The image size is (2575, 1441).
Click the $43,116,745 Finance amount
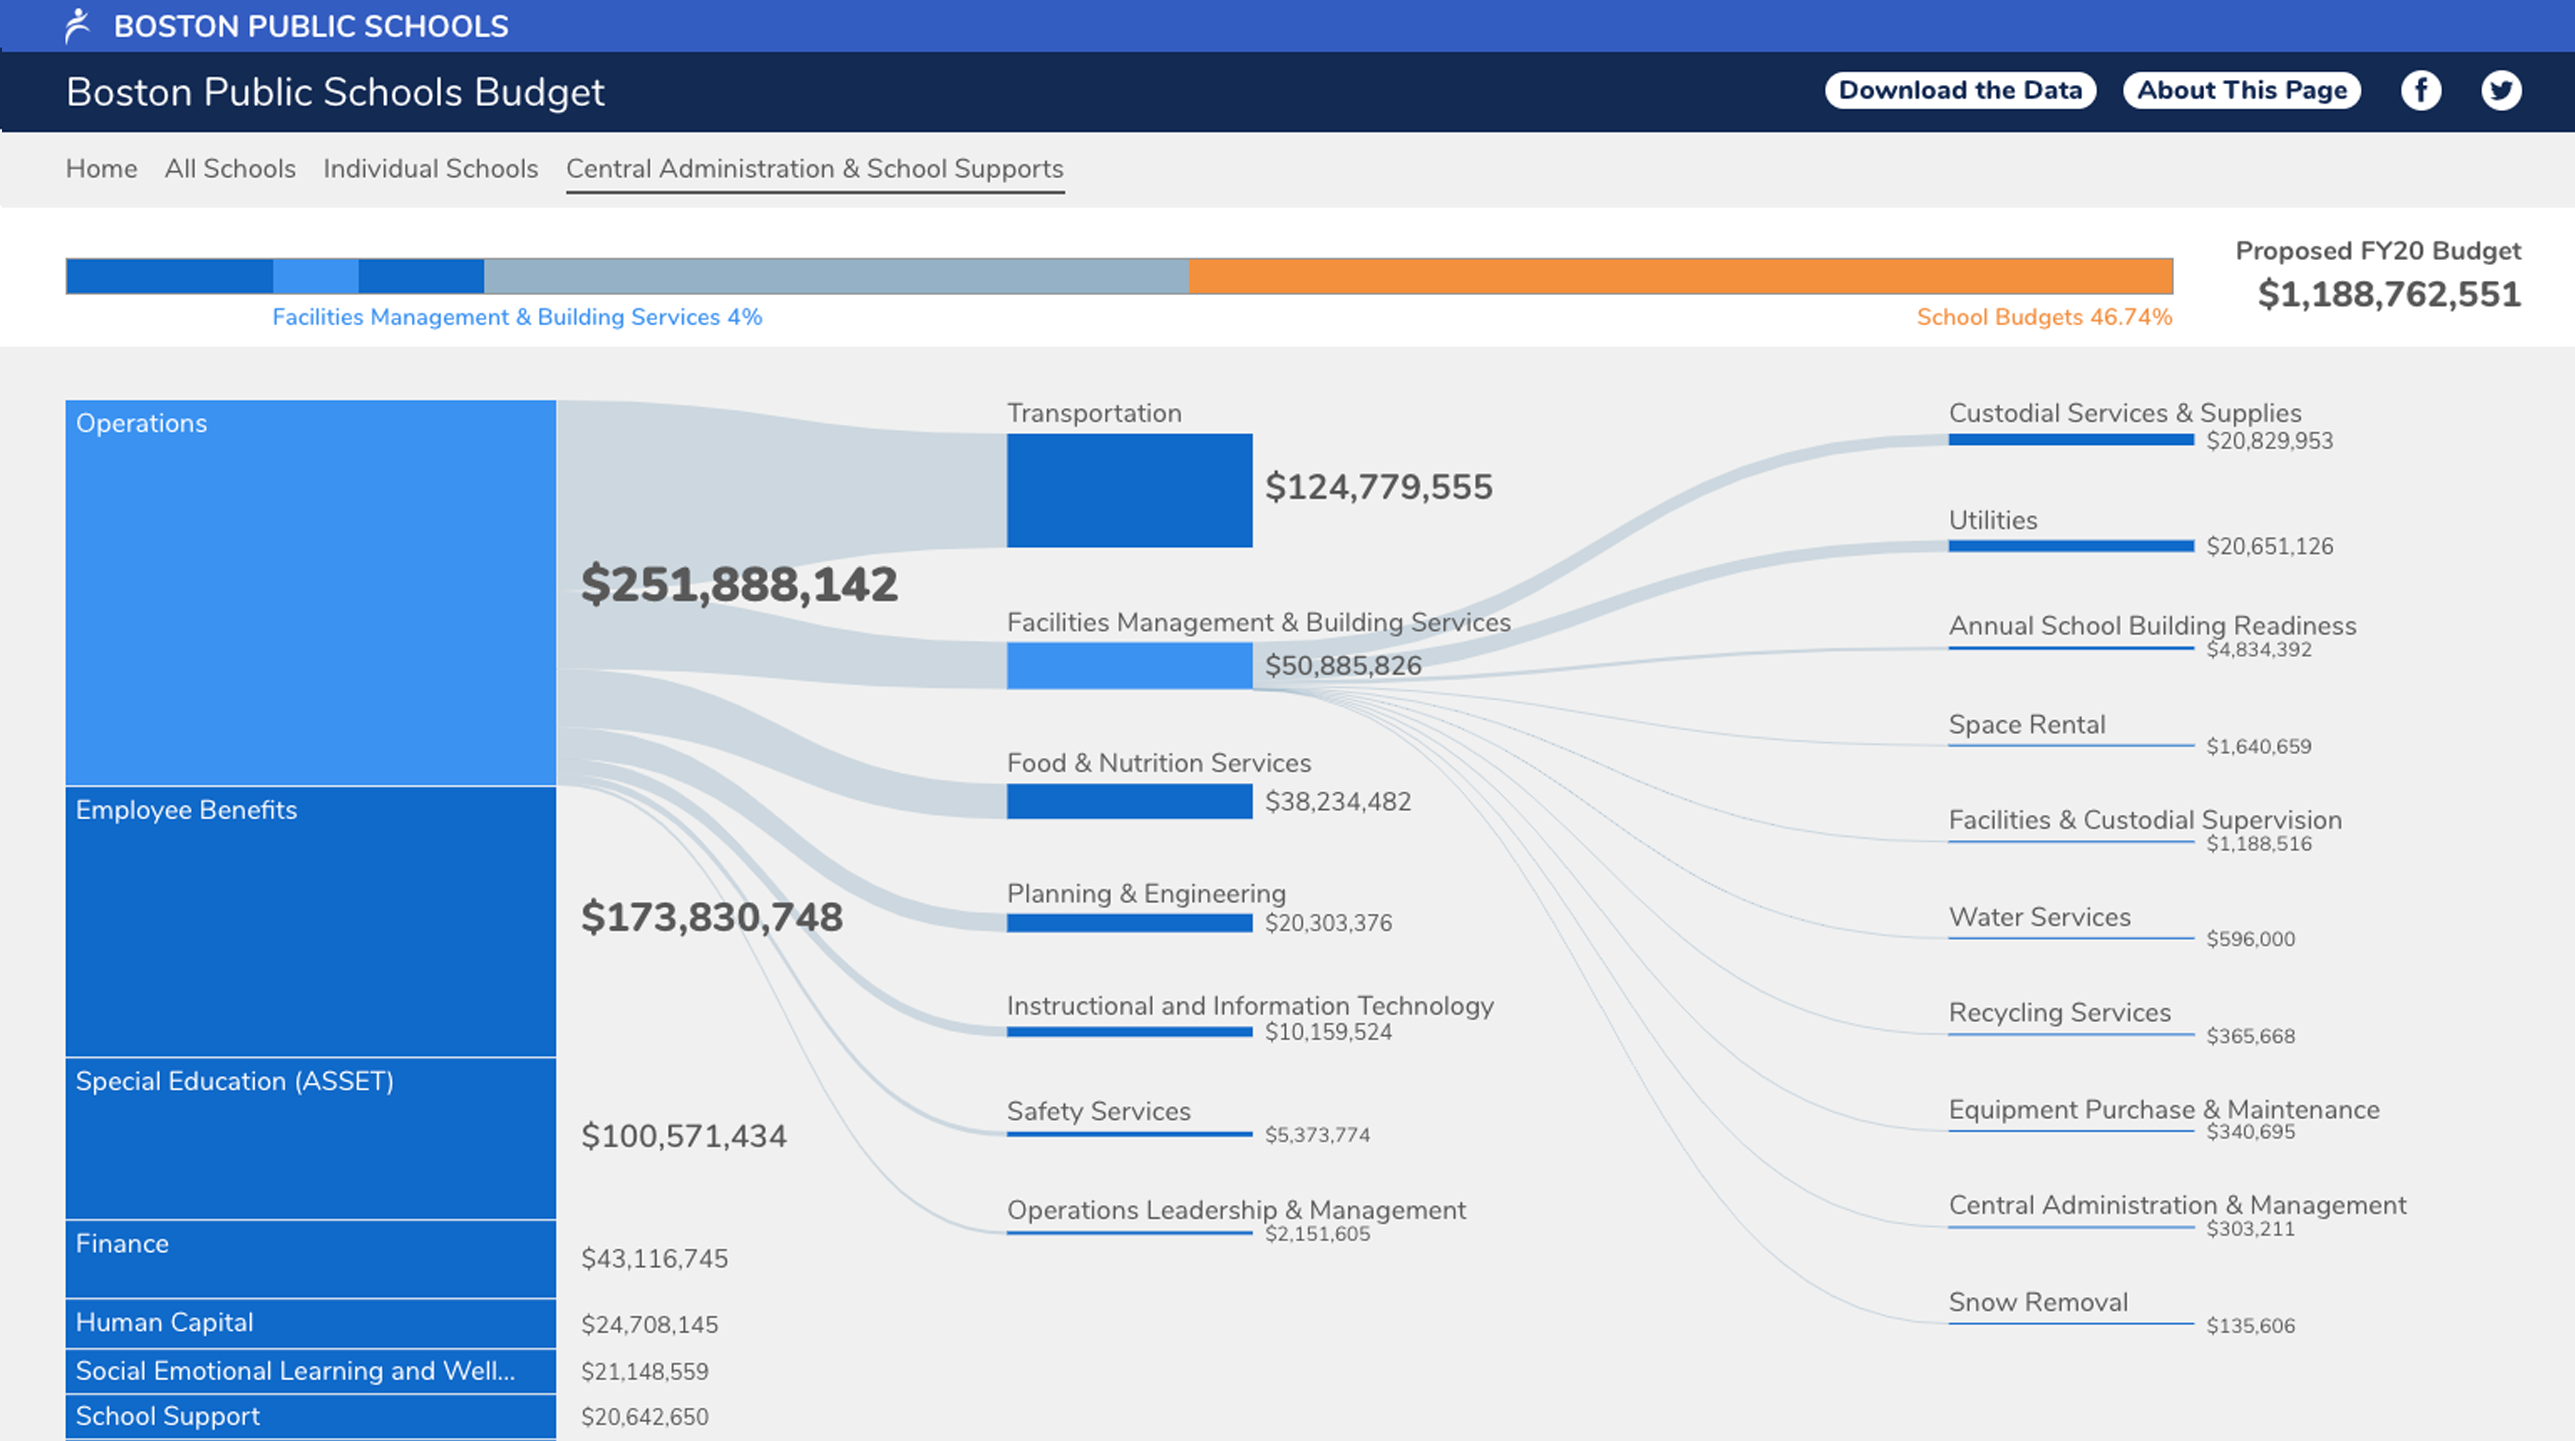point(654,1259)
